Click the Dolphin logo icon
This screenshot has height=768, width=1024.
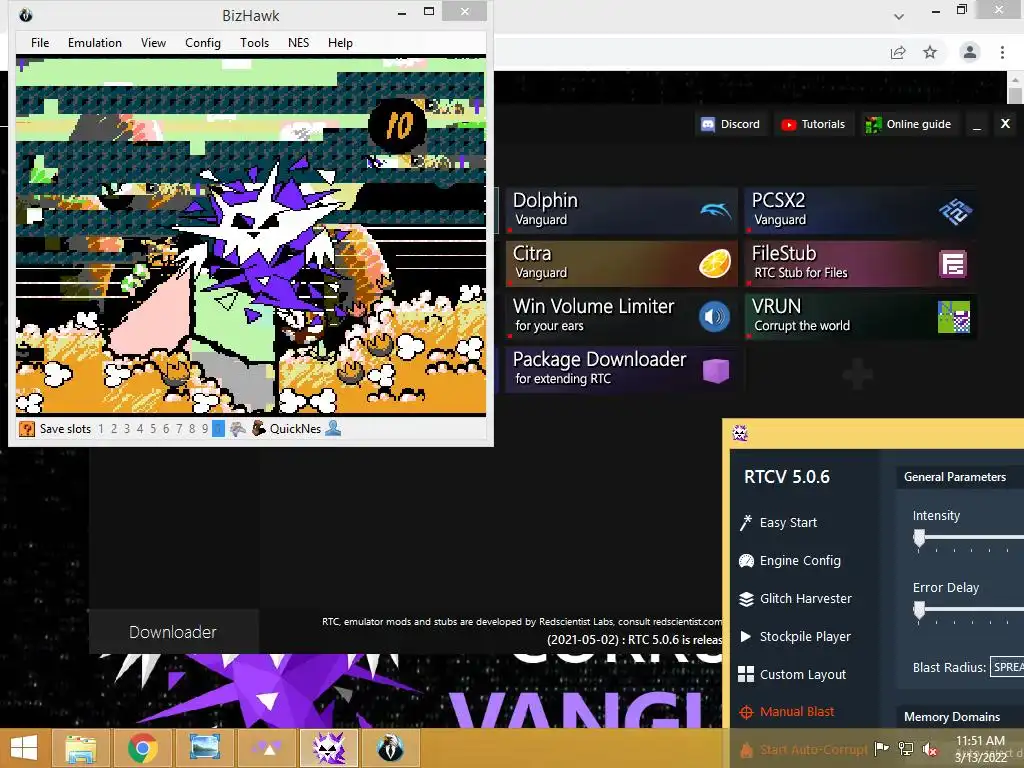(715, 210)
